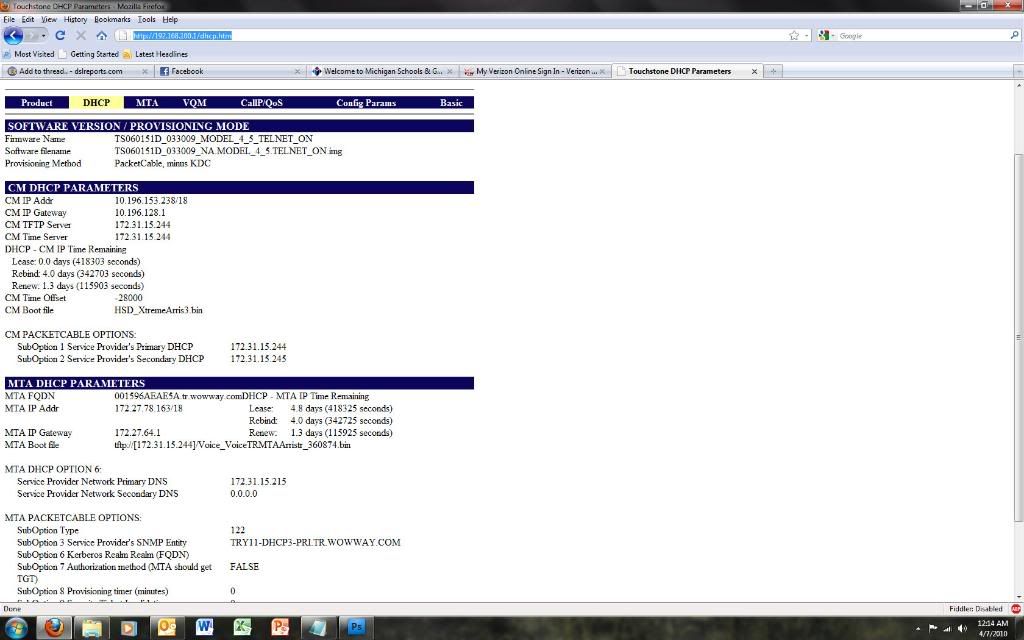Viewport: 1024px width, 640px height.
Task: Close the dslreports.com tab
Action: [x=145, y=71]
